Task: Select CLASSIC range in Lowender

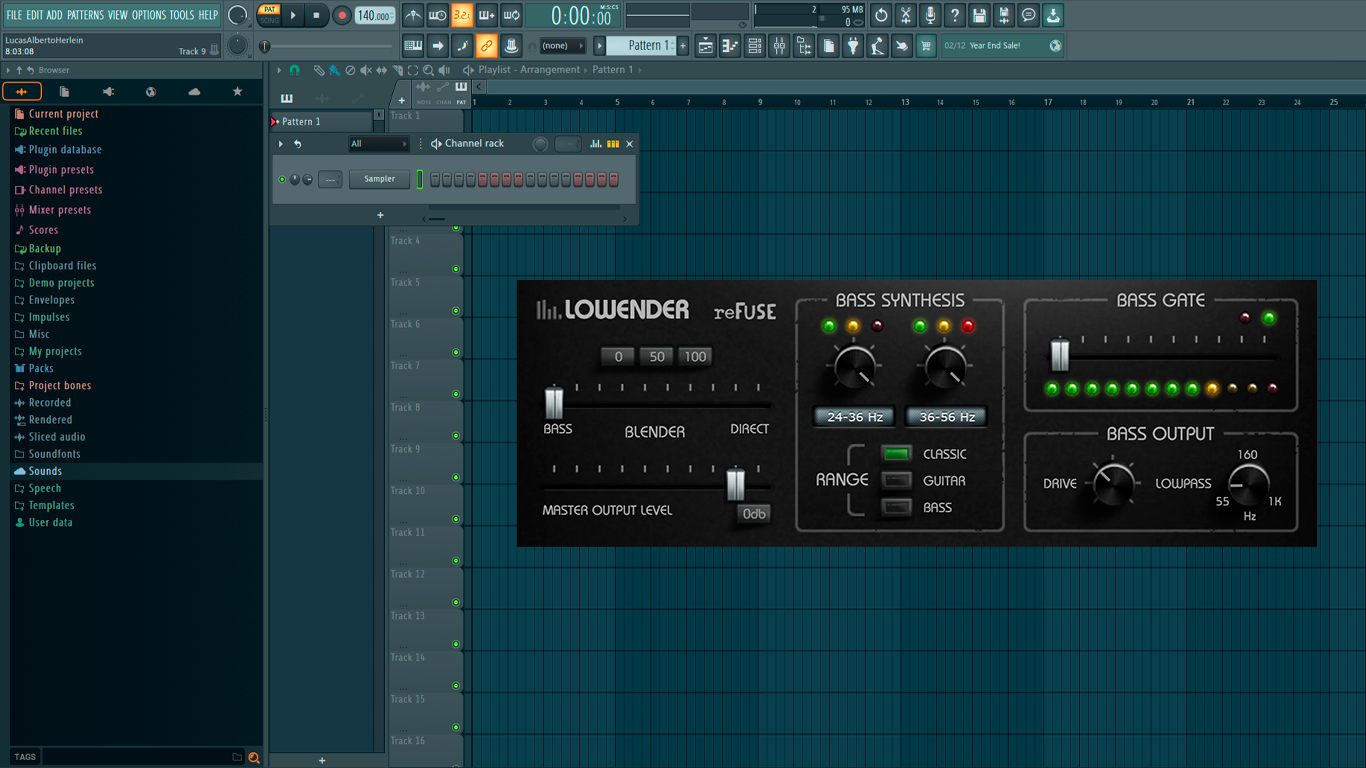Action: point(897,454)
